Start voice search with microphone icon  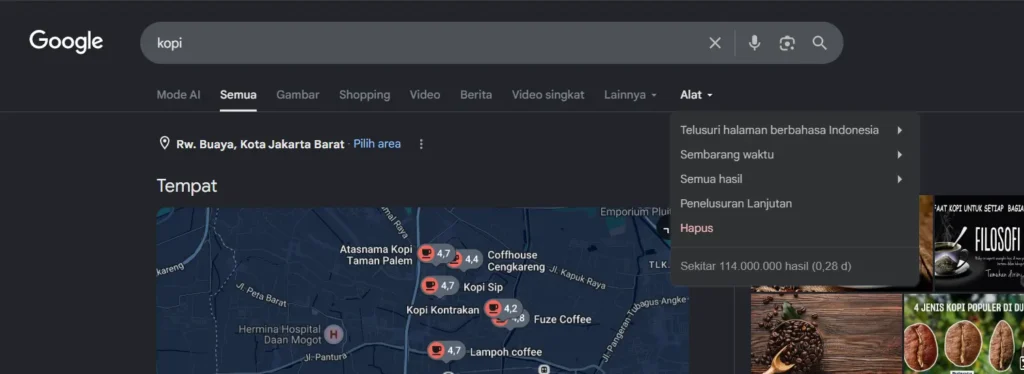(754, 43)
